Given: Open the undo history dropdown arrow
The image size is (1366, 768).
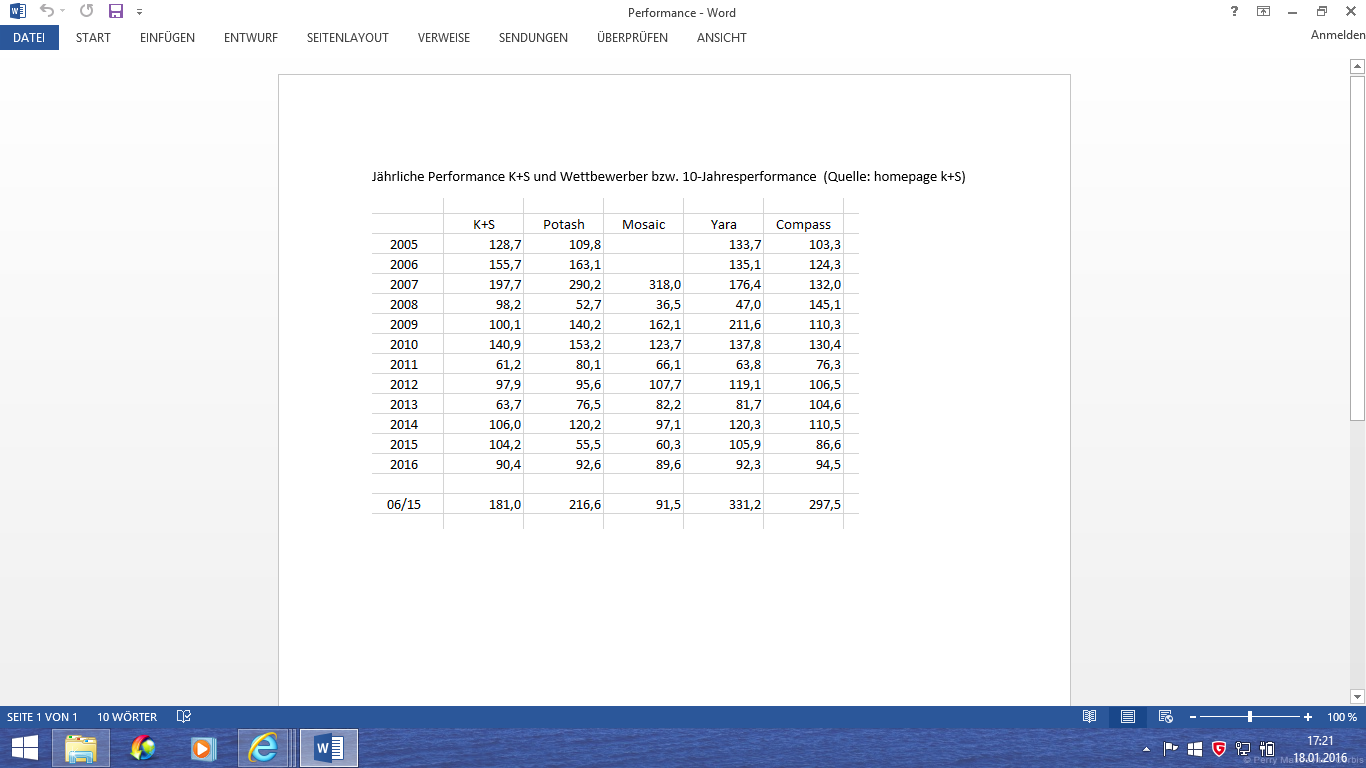Looking at the screenshot, I should pos(62,12).
